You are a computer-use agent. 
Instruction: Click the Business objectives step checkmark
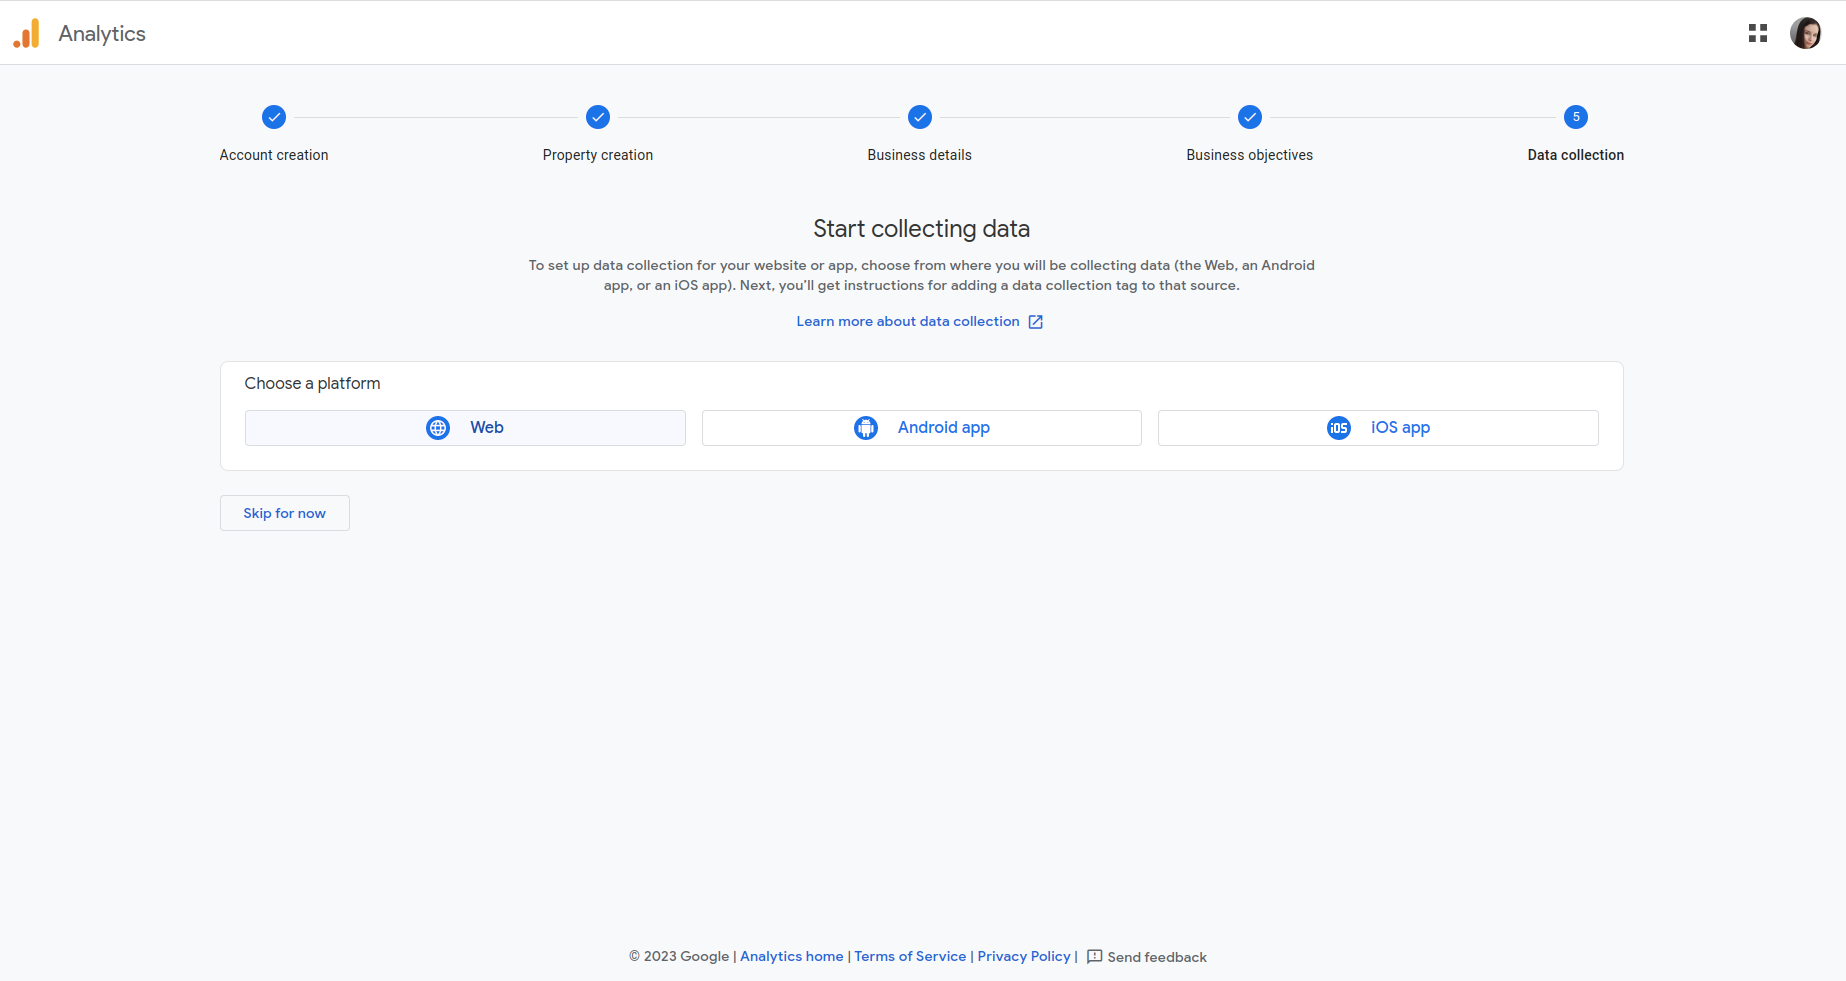1250,117
